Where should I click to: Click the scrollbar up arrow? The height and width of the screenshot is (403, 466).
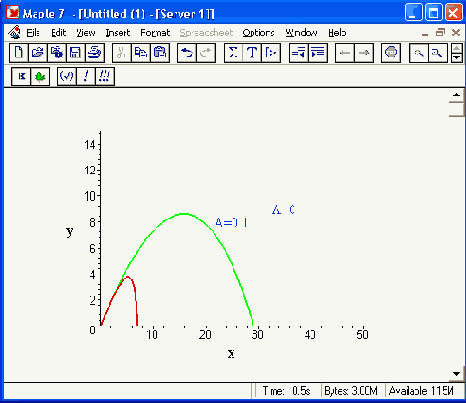coord(456,95)
